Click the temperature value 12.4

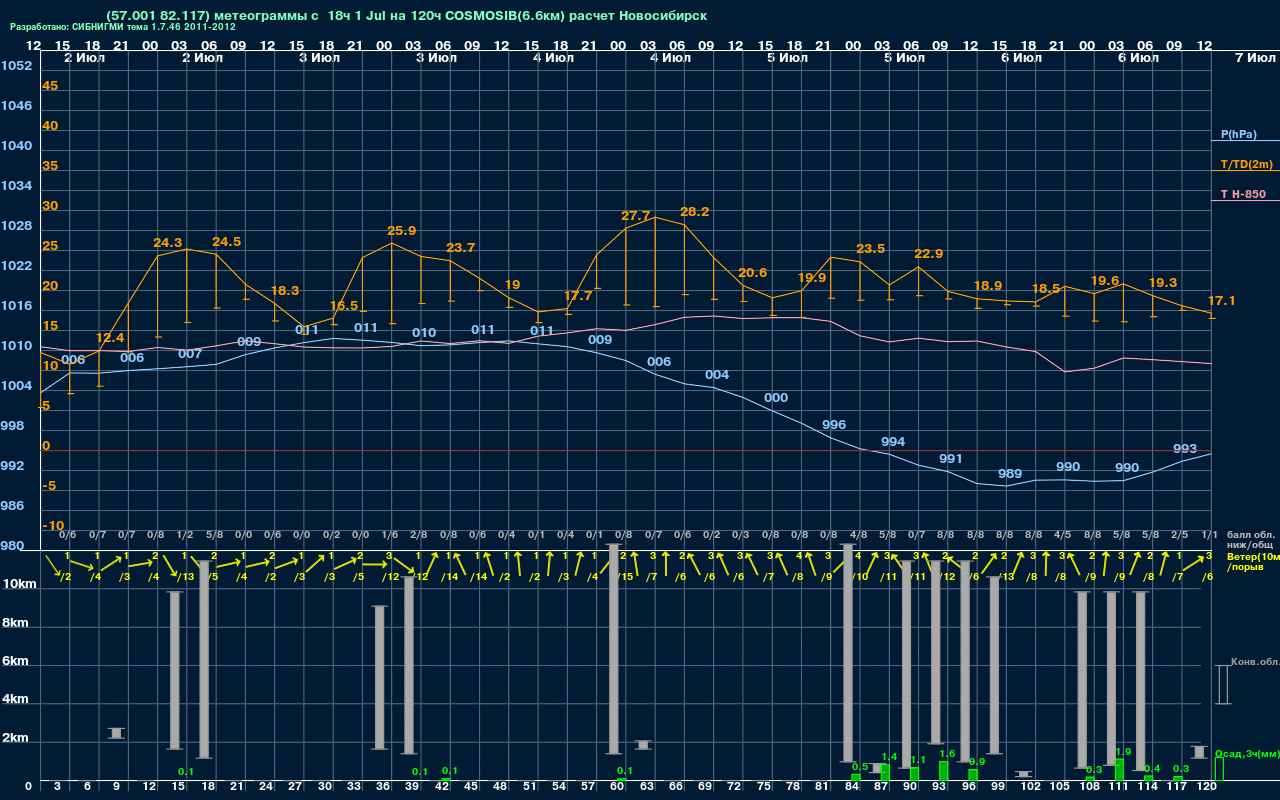point(109,338)
